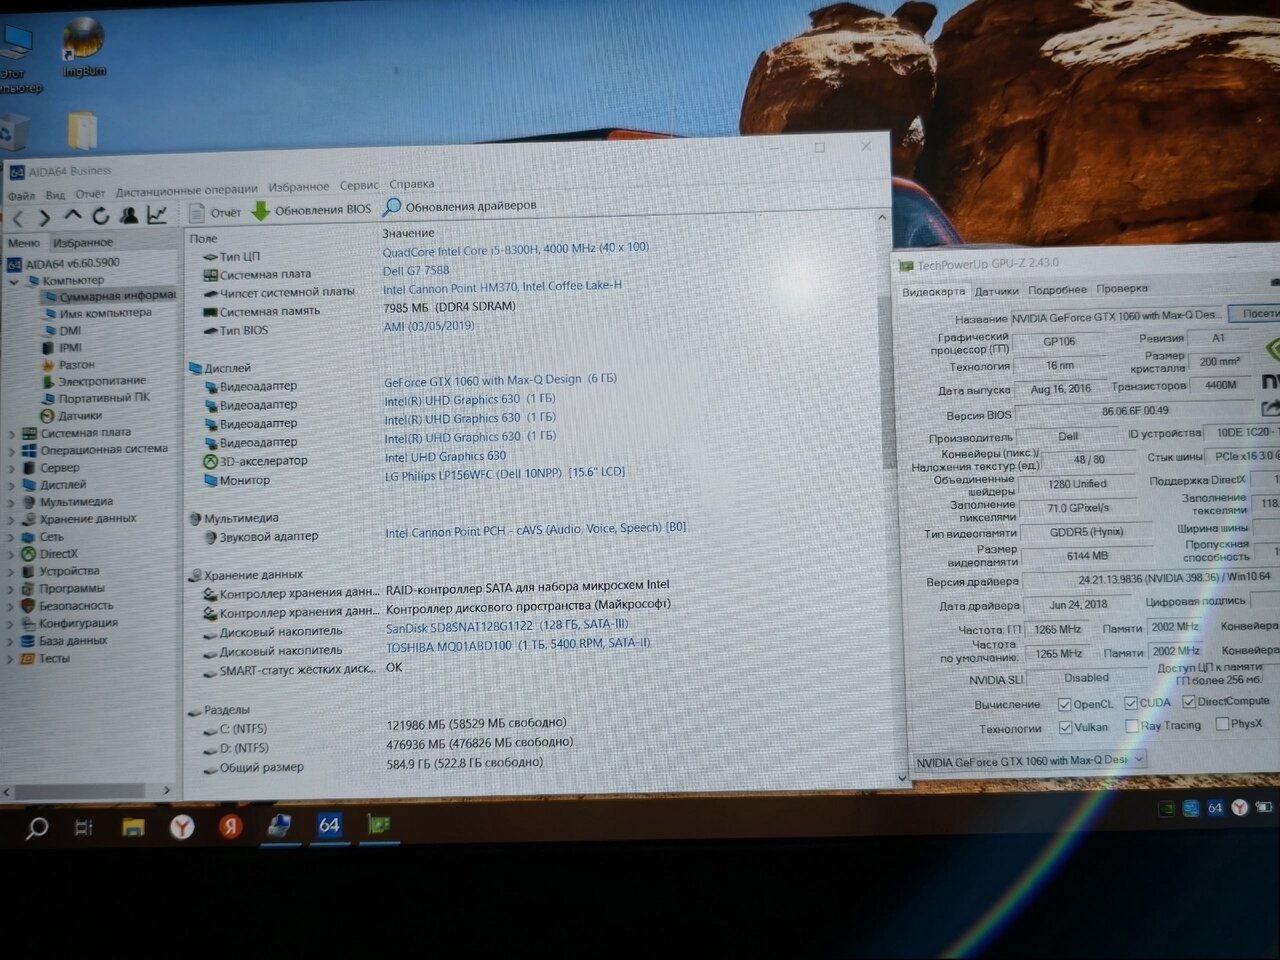
Task: Click the GeForce GTX 1060 Max-Q link
Action: tap(482, 380)
